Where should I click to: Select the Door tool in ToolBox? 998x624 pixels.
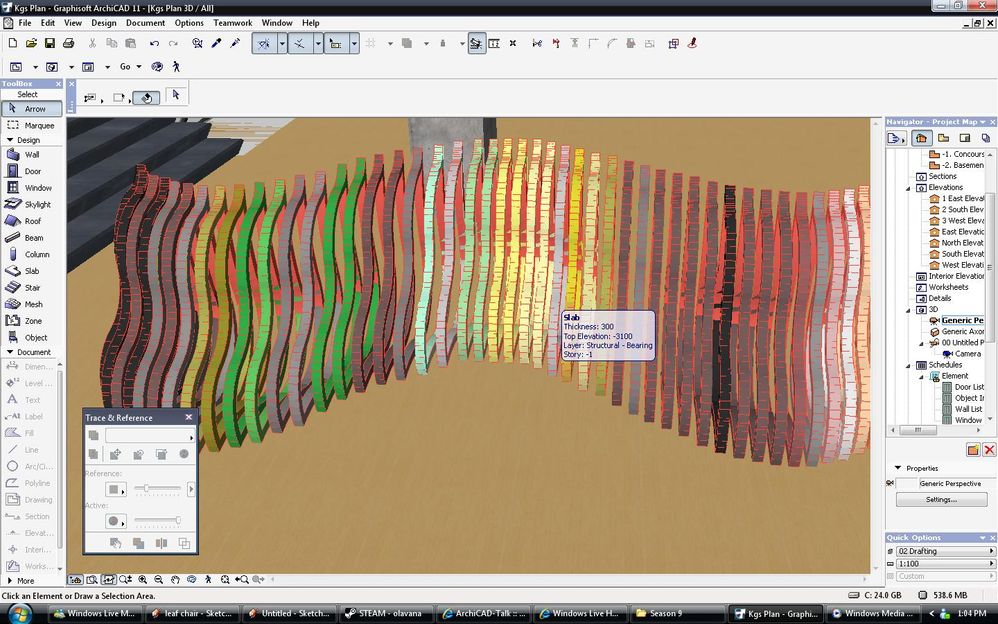coord(32,171)
